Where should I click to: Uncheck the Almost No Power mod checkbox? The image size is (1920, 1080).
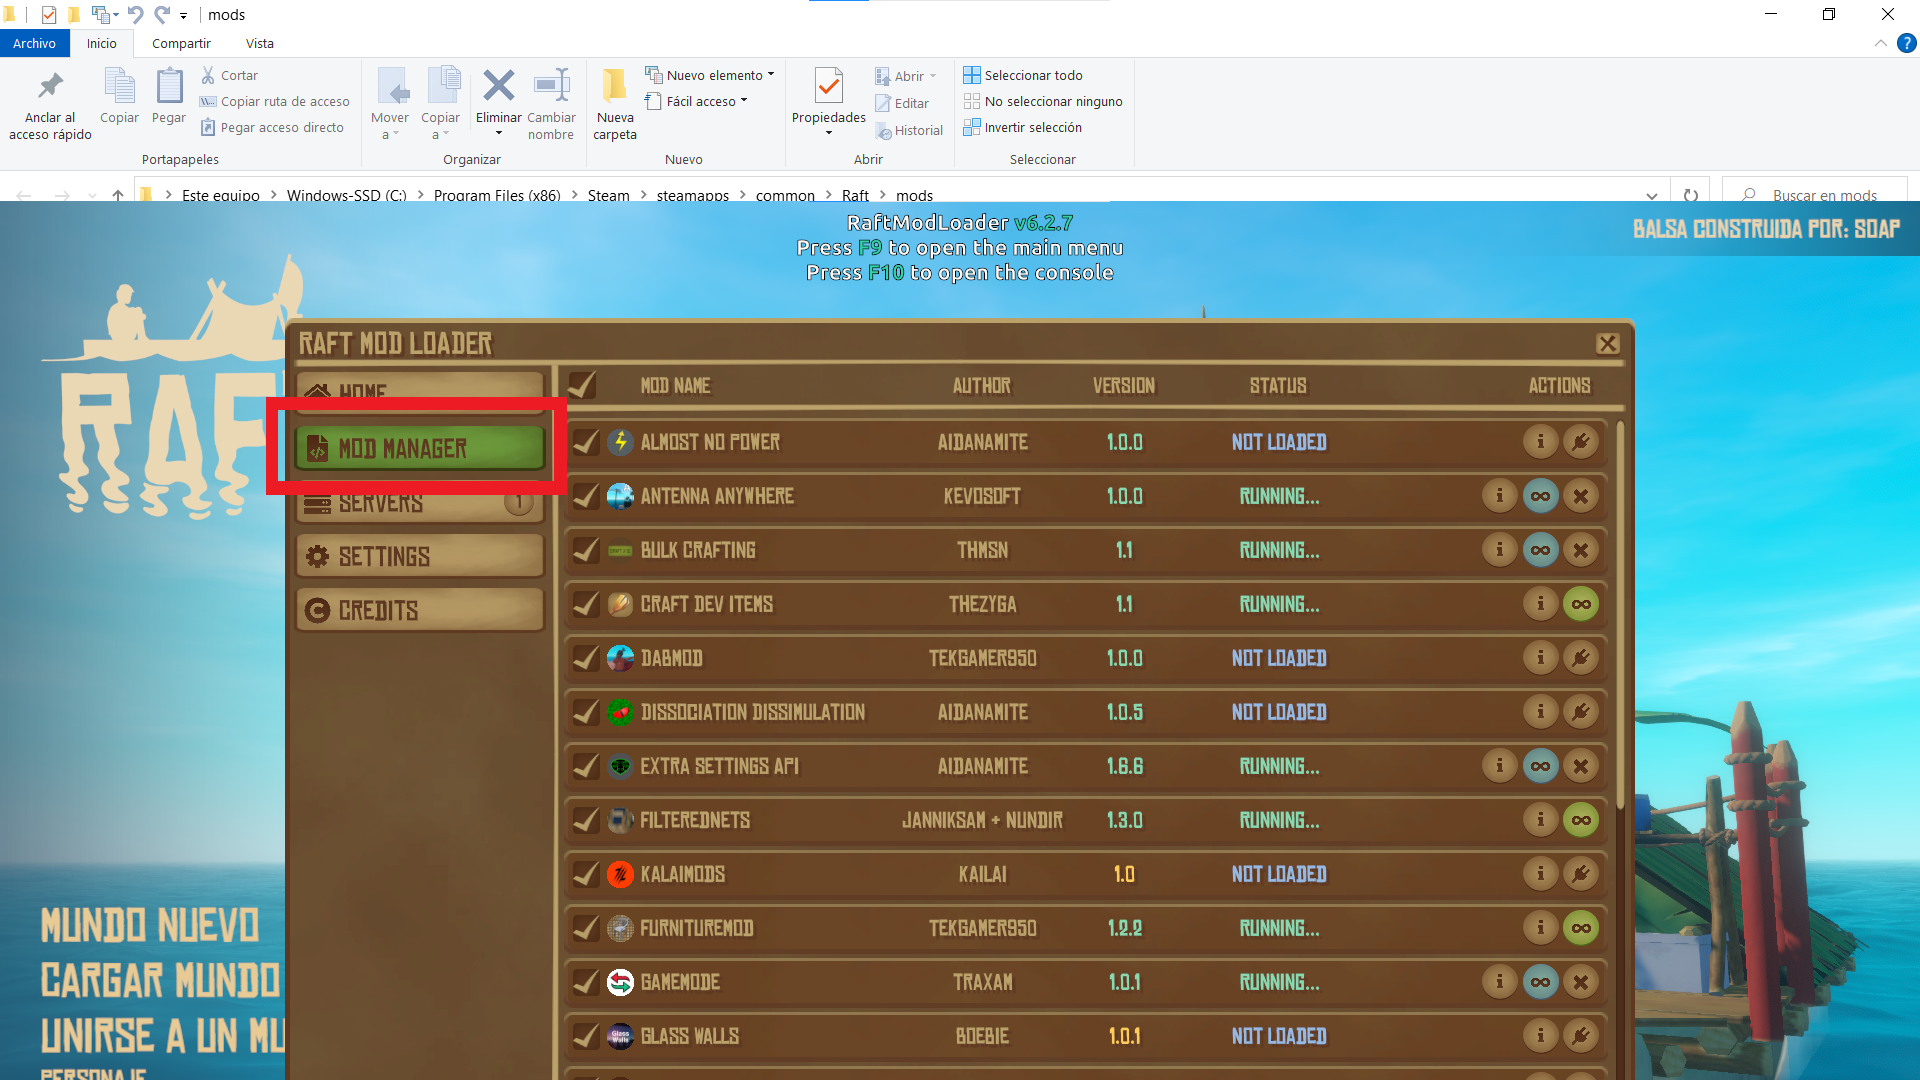[586, 442]
